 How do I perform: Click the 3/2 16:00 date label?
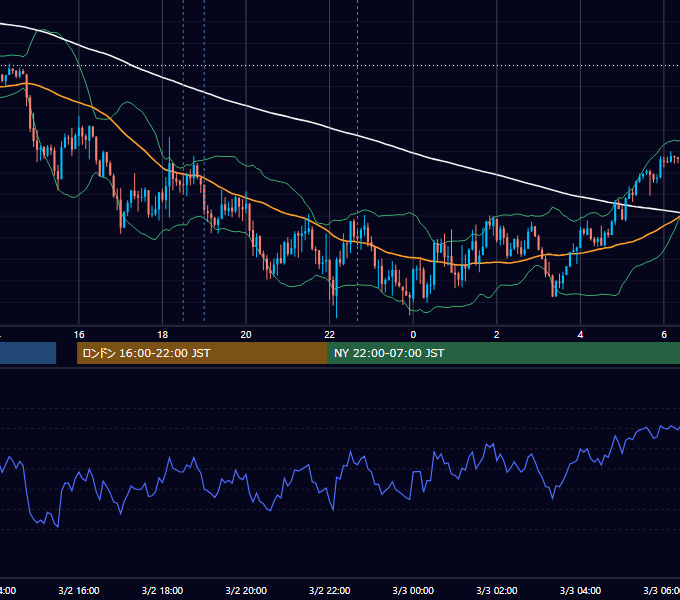(x=79, y=590)
